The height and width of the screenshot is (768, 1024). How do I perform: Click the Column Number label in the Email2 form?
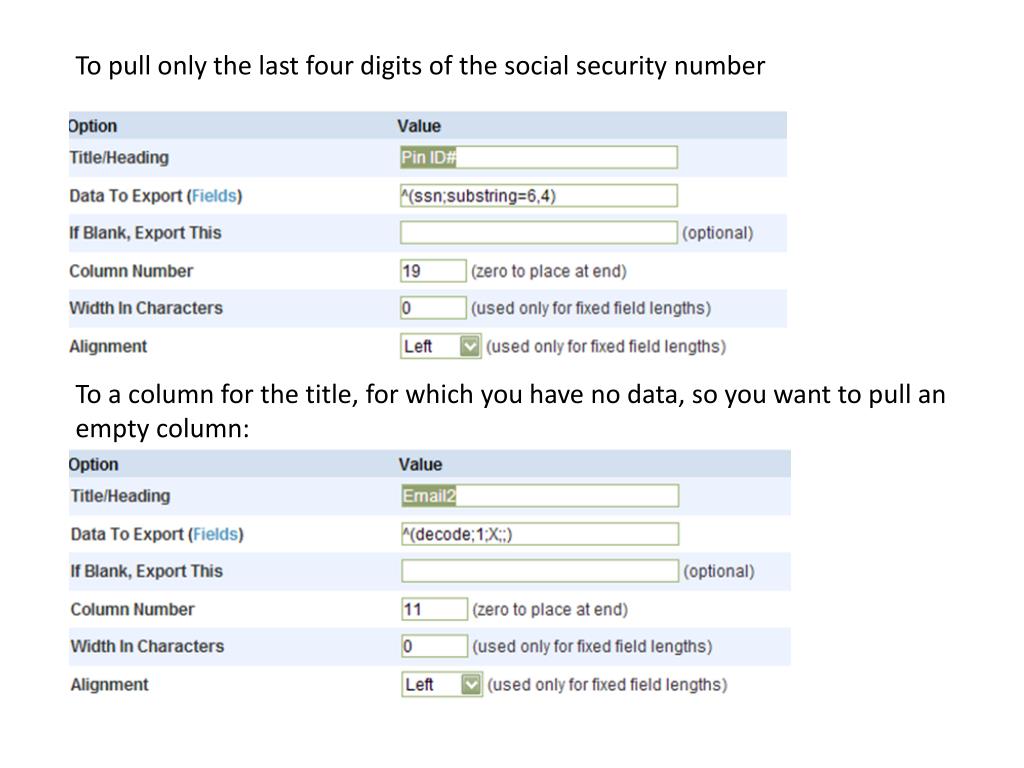pos(133,609)
